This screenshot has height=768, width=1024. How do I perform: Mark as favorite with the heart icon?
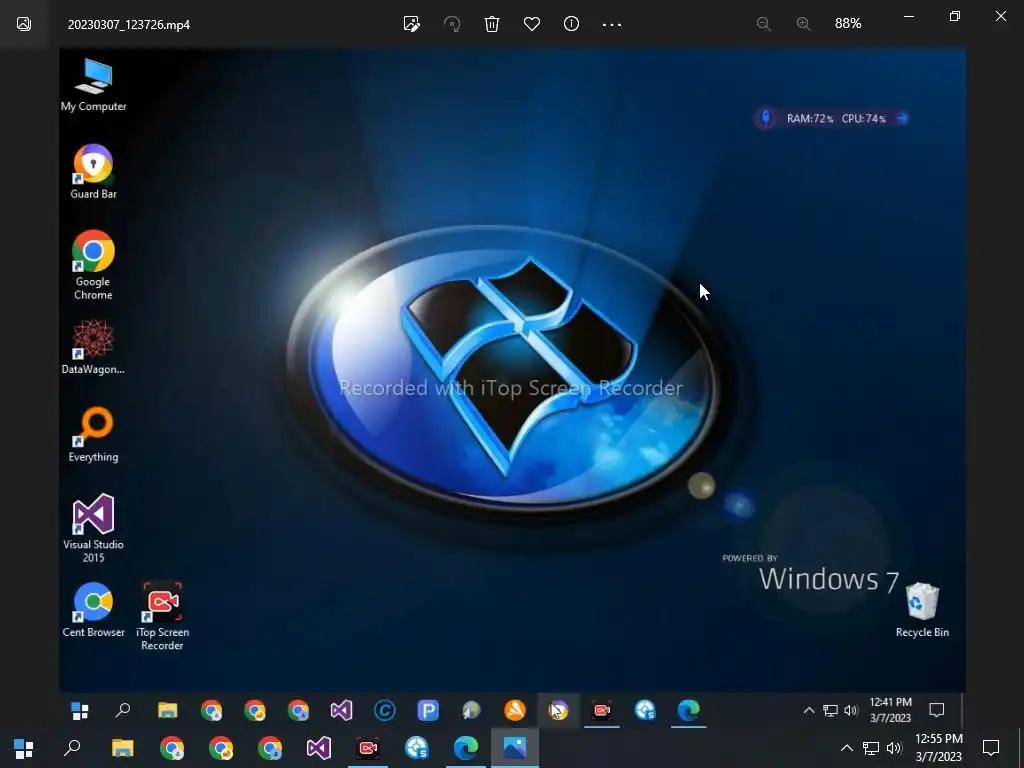click(x=532, y=24)
